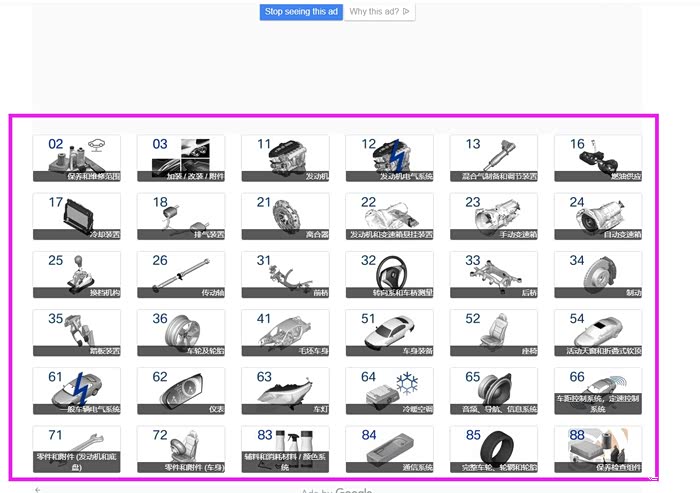
Task: Open category 03 retrofit accessories tile
Action: 181,158
